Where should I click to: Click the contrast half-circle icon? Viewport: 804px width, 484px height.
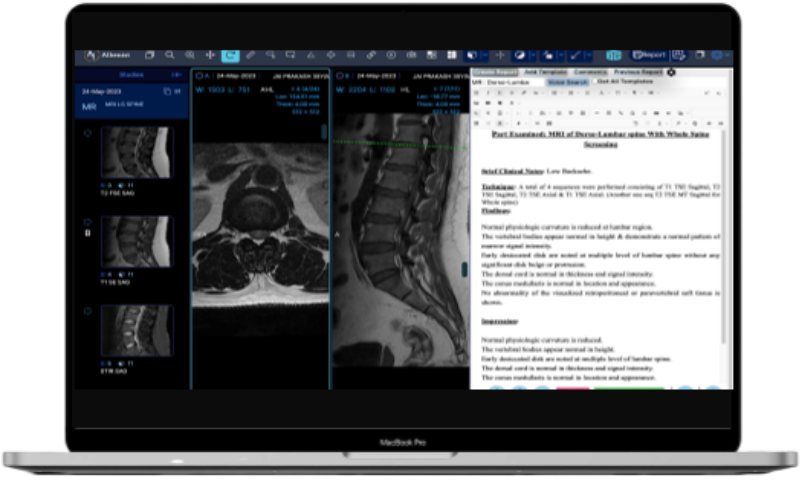[519, 55]
